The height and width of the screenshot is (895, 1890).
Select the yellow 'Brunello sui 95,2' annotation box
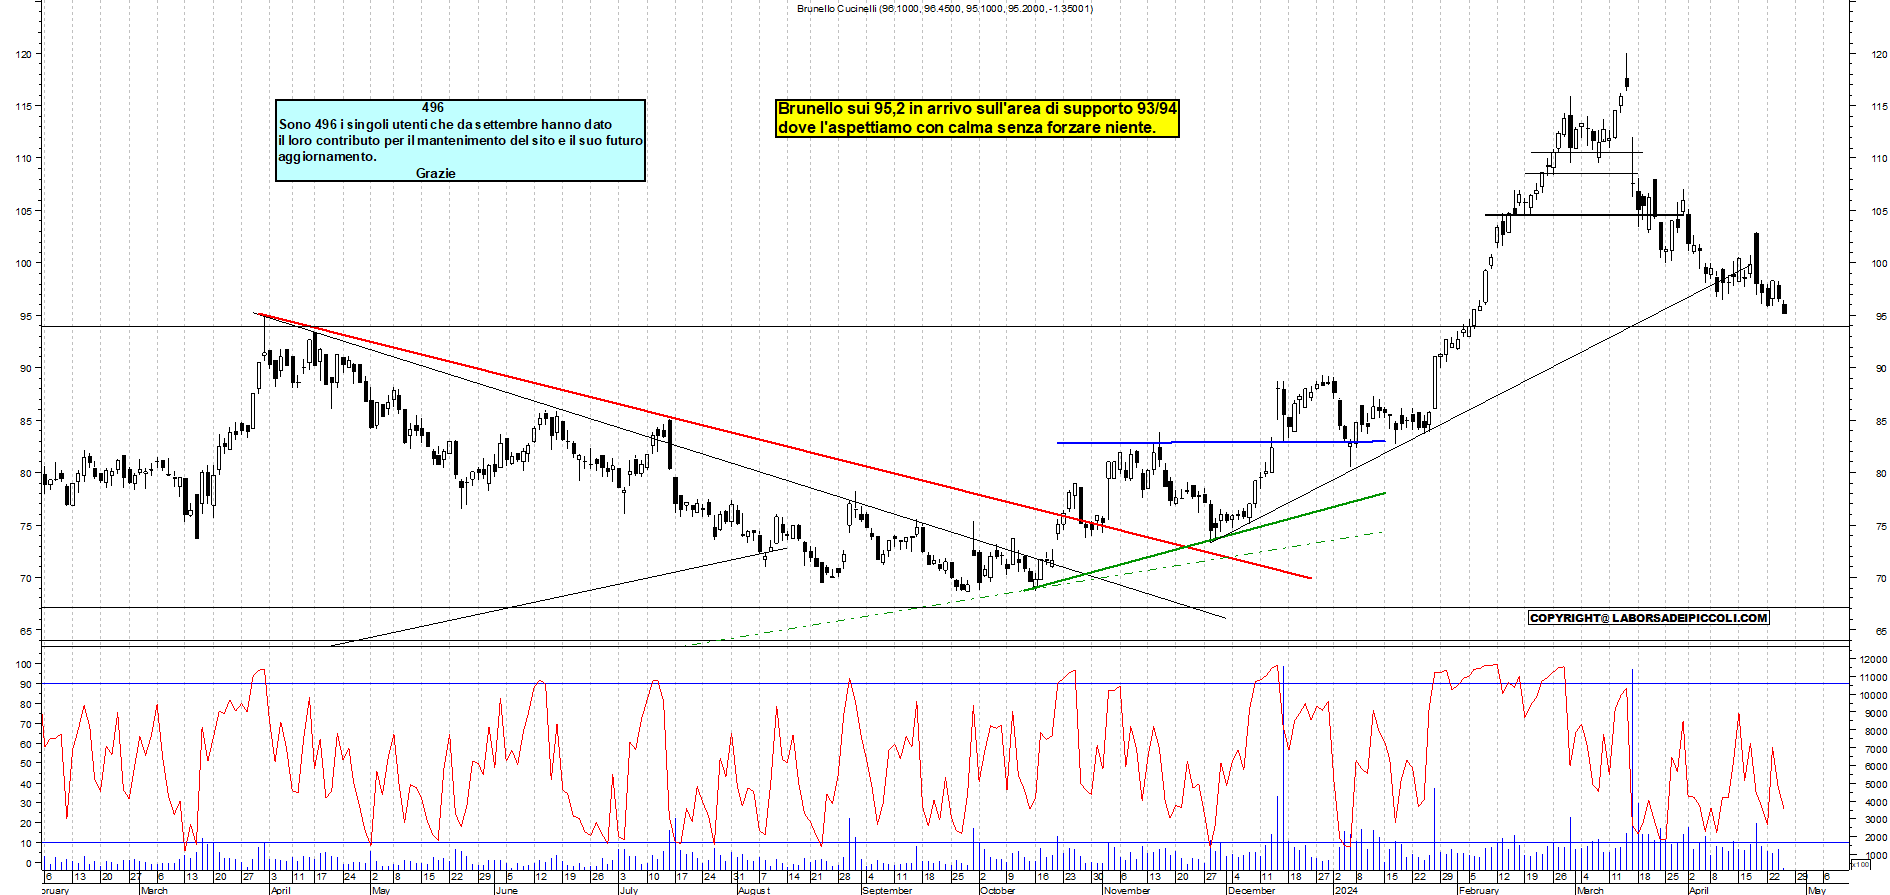pos(977,118)
